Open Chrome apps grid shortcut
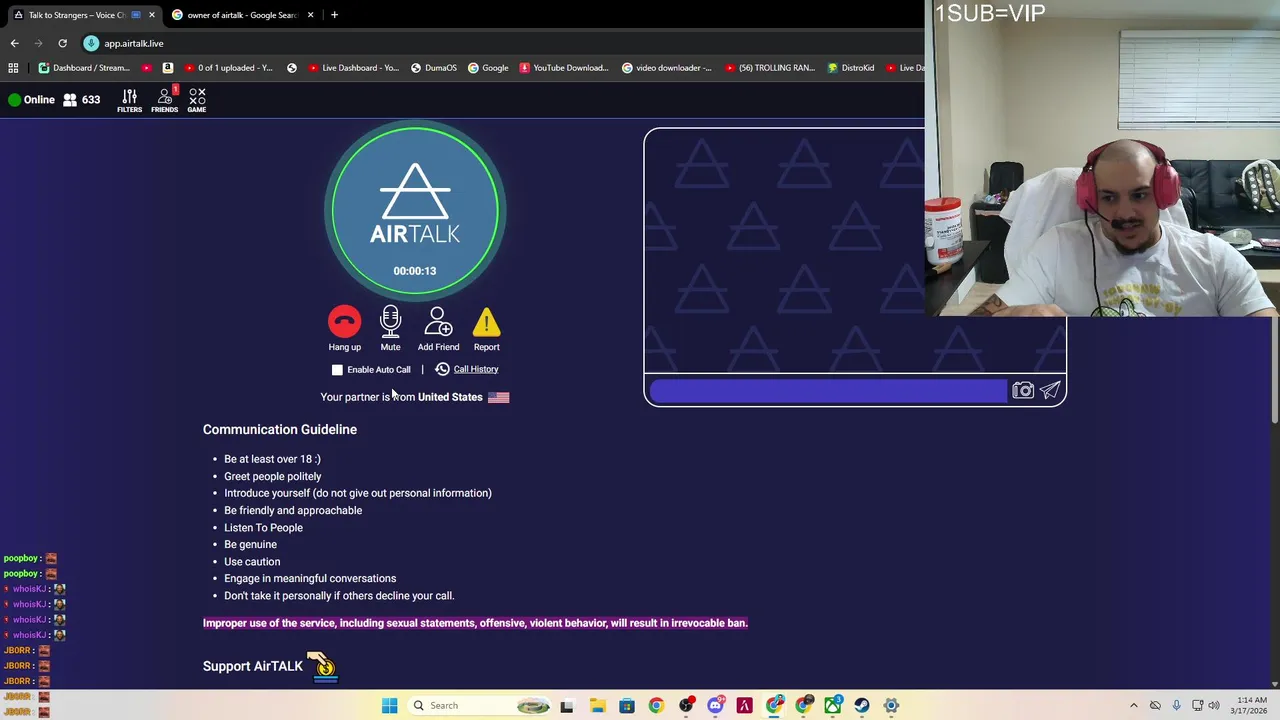 tap(13, 68)
